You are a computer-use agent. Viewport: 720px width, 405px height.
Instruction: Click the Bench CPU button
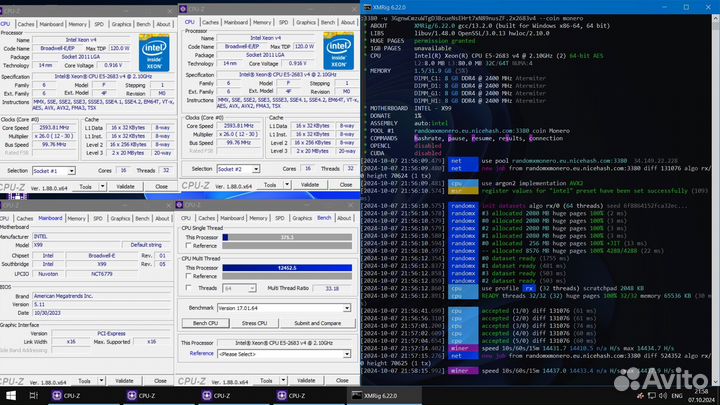coord(205,323)
